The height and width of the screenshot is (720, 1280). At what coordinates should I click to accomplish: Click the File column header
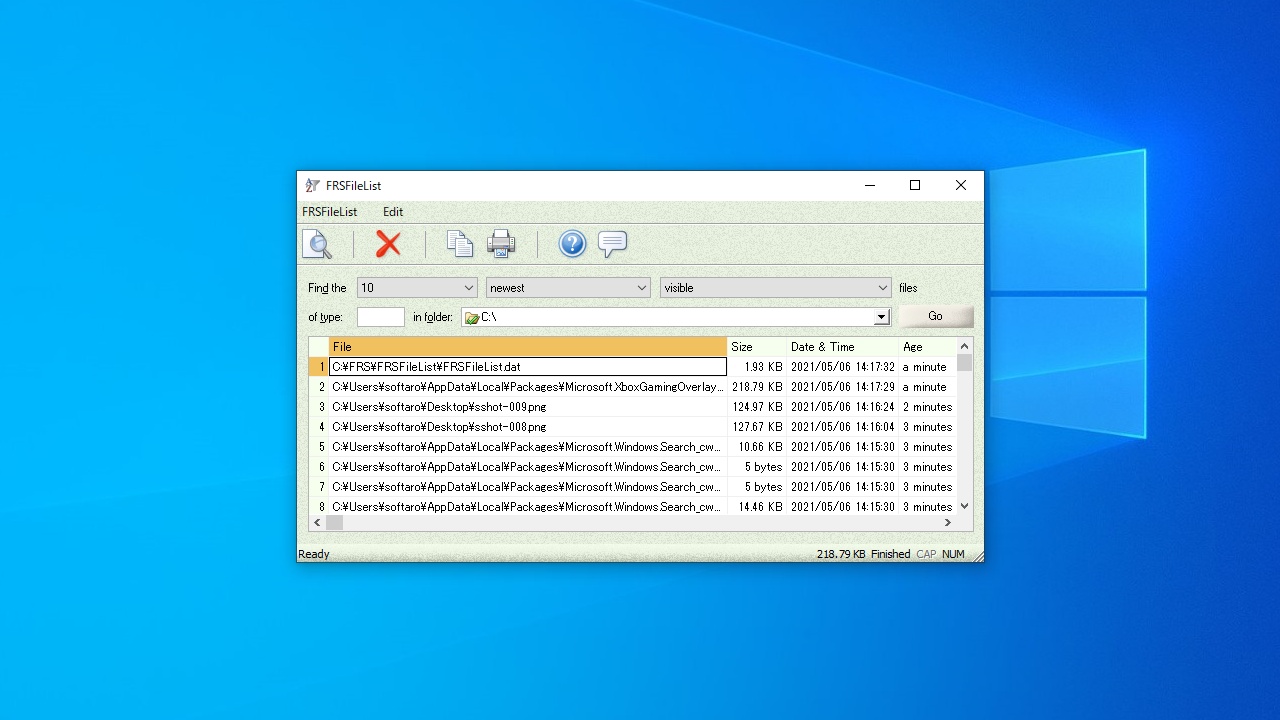[x=528, y=347]
